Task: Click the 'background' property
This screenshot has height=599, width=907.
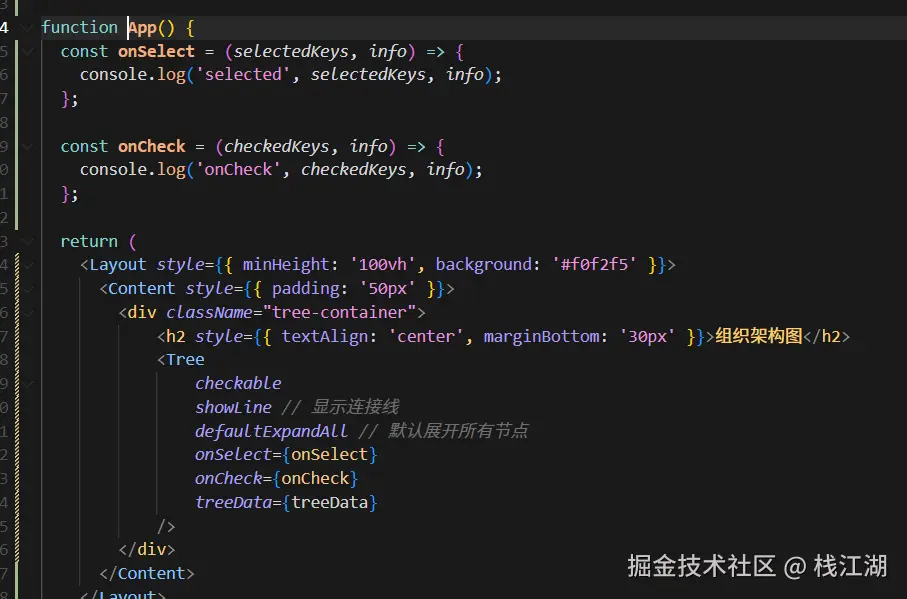Action: (x=484, y=265)
